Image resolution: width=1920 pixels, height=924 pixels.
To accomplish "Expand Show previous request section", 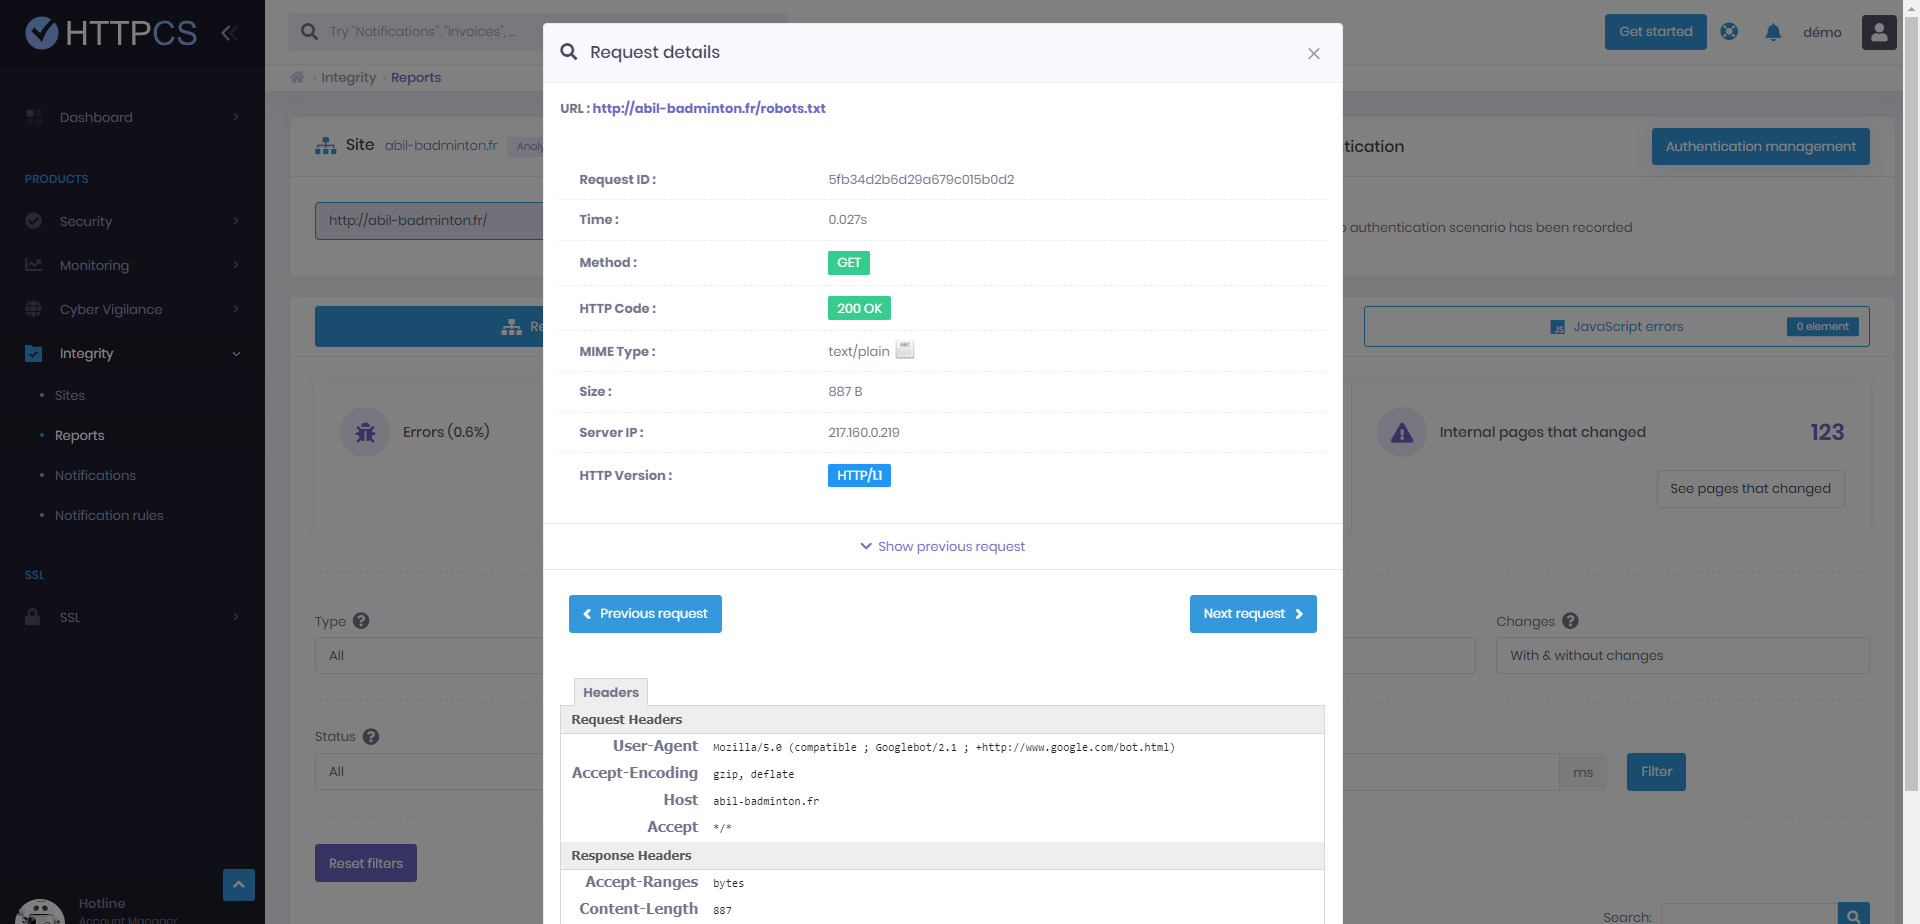I will click(x=942, y=547).
